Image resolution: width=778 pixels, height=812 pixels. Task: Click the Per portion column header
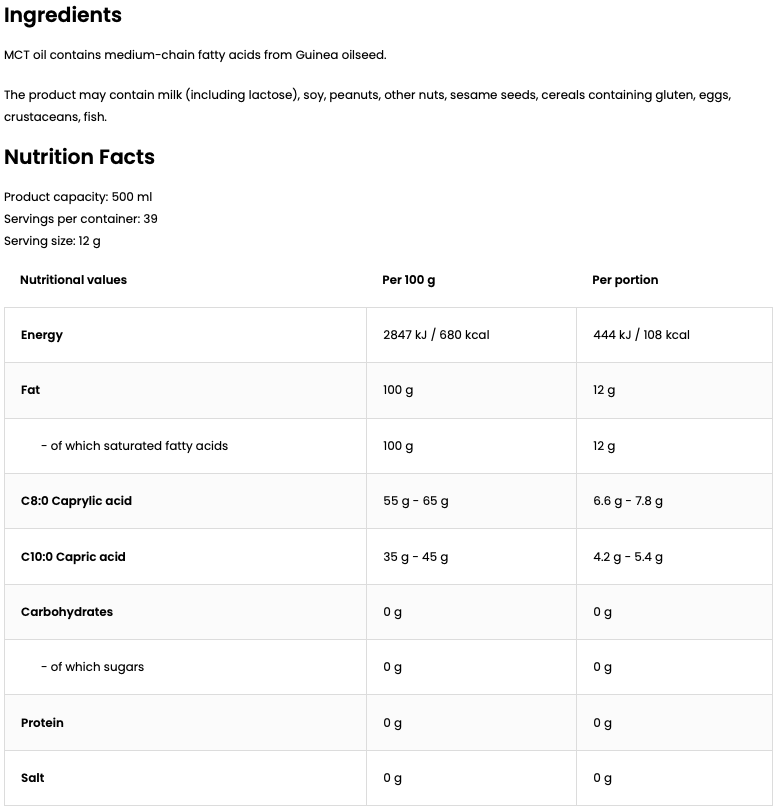pos(625,280)
